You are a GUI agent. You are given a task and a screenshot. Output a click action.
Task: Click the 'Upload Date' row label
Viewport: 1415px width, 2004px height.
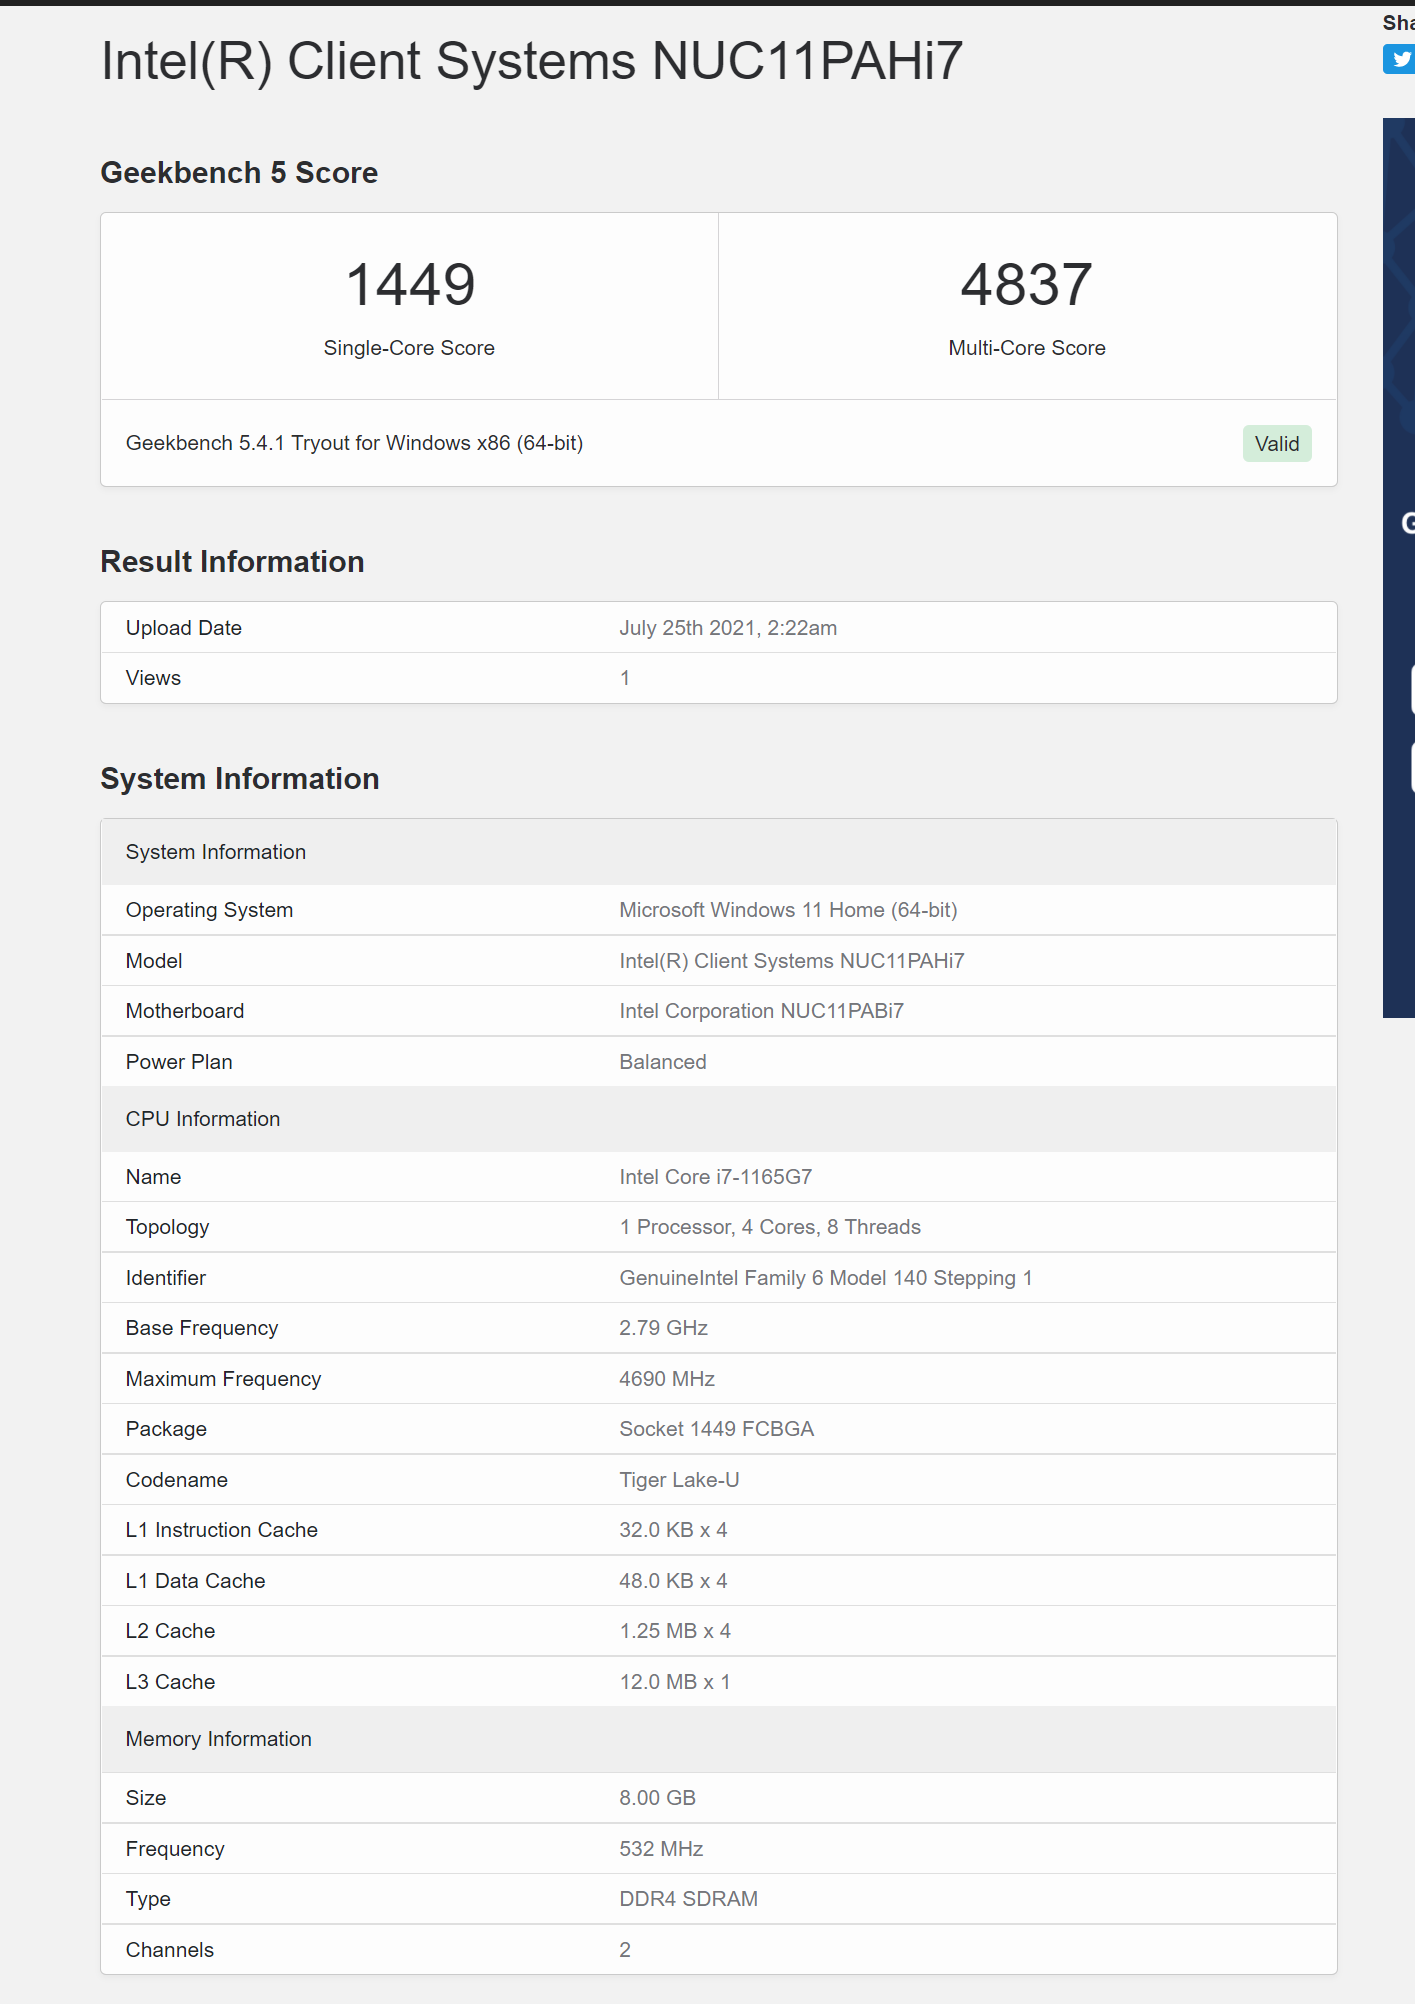(x=184, y=628)
